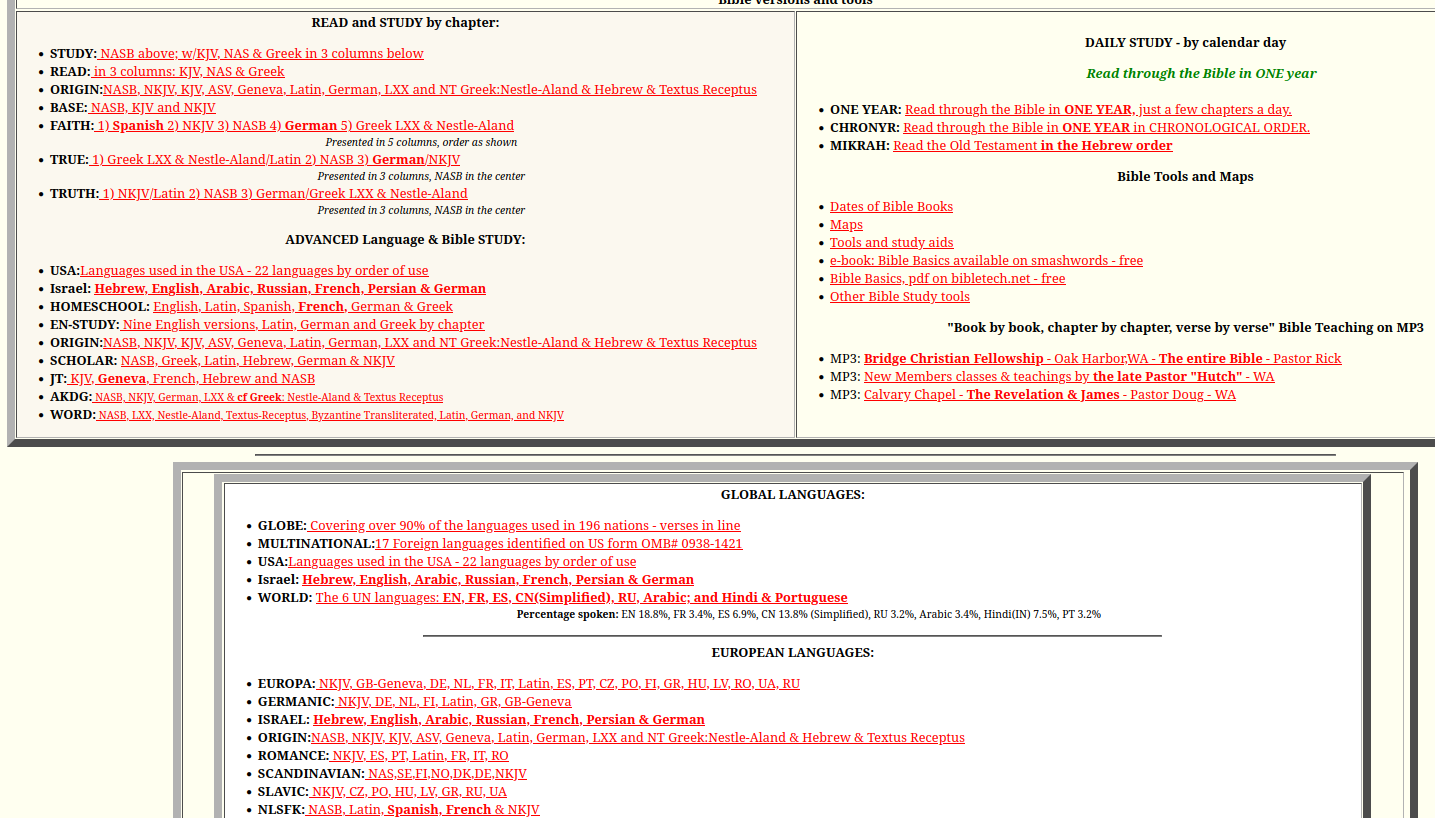Open the Maps link
The image size is (1435, 818).
(846, 225)
